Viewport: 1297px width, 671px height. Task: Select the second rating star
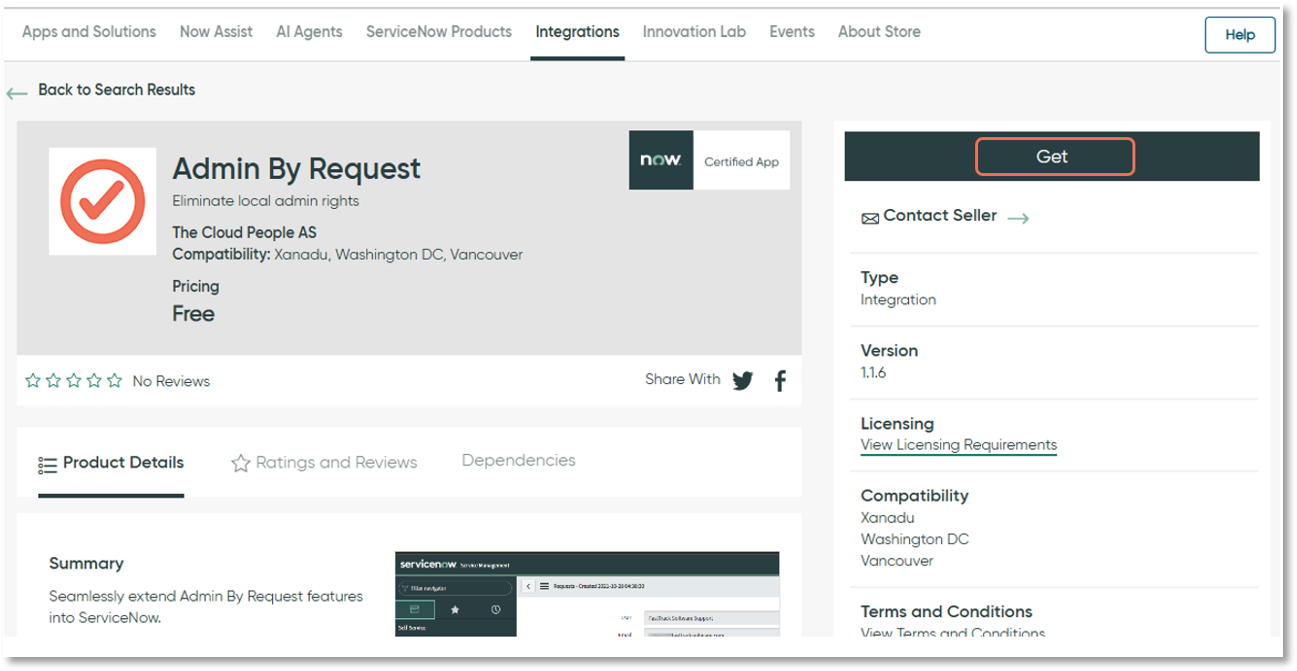tap(53, 381)
